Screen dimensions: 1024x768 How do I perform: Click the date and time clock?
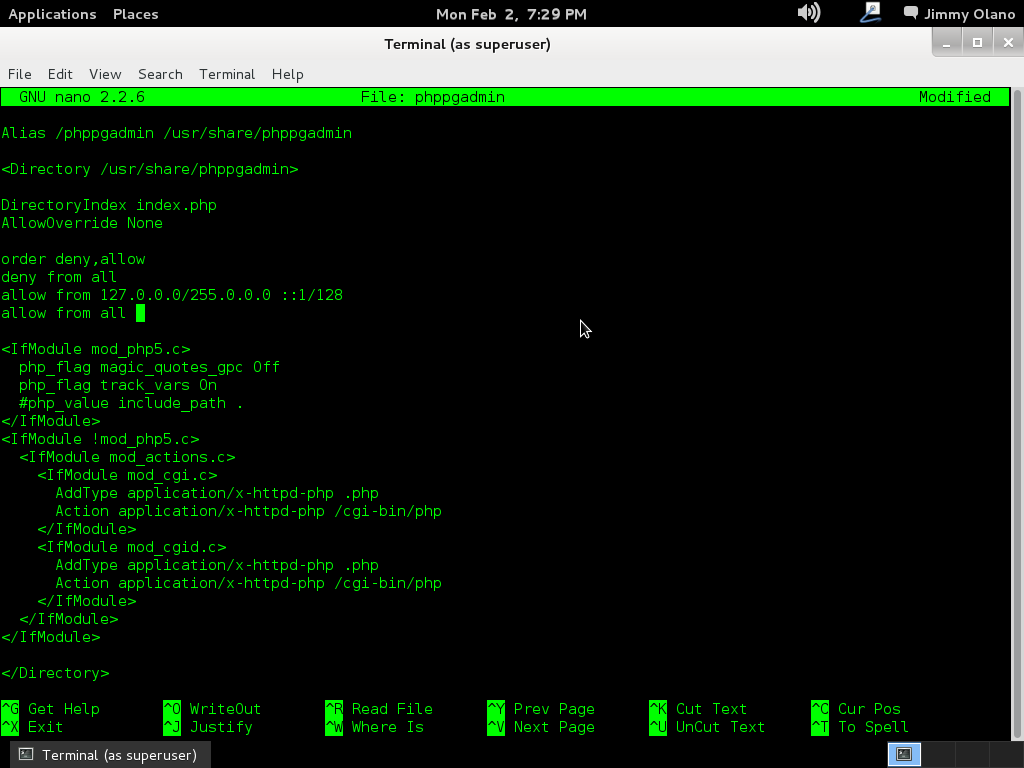pos(511,14)
